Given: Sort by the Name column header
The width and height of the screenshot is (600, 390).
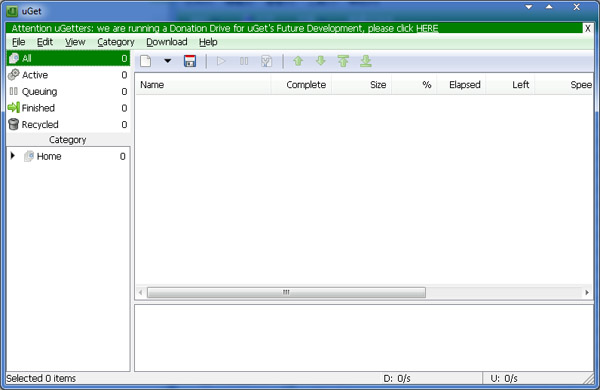Looking at the screenshot, I should pyautogui.click(x=203, y=85).
